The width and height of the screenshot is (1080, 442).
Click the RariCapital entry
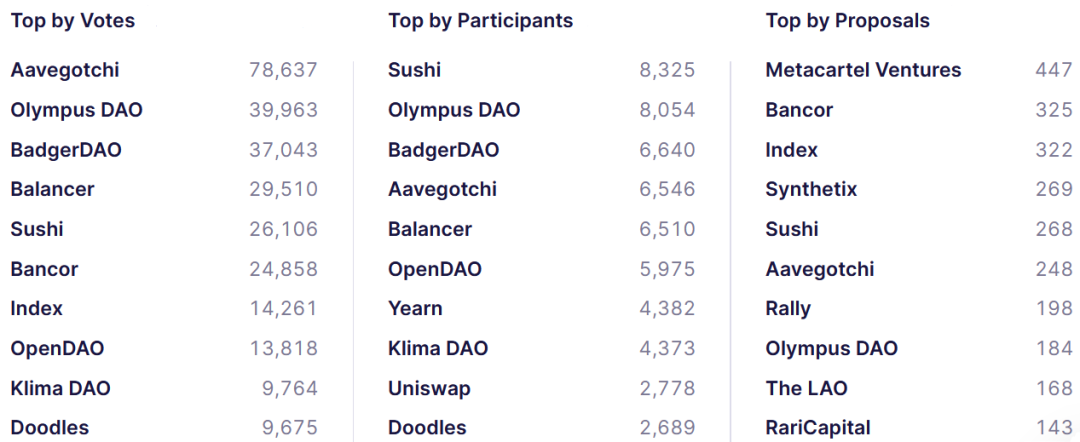(818, 428)
